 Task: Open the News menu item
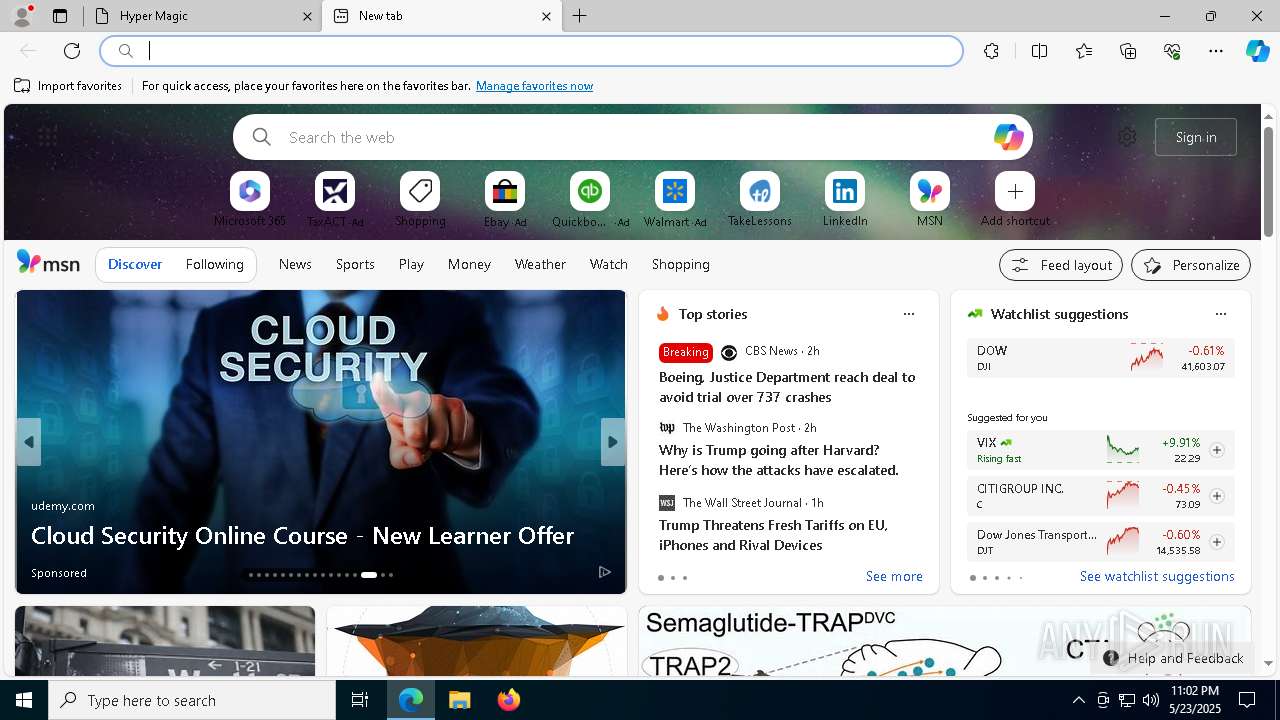coord(295,264)
